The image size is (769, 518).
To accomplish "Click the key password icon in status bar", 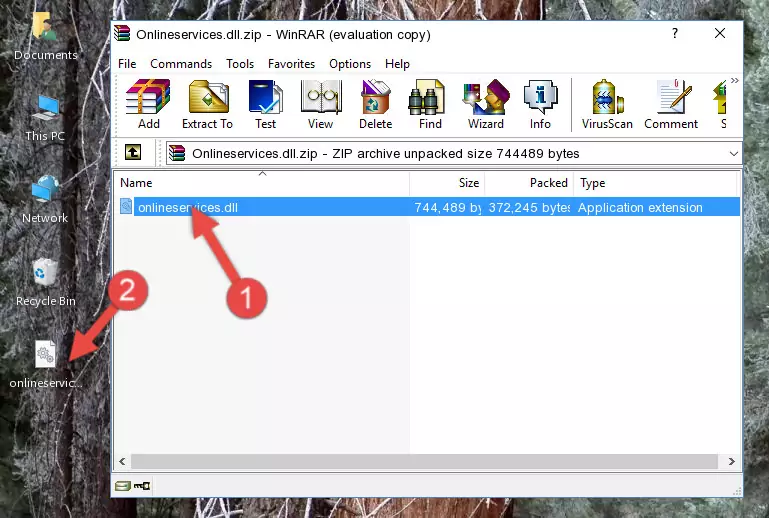I will tap(142, 486).
